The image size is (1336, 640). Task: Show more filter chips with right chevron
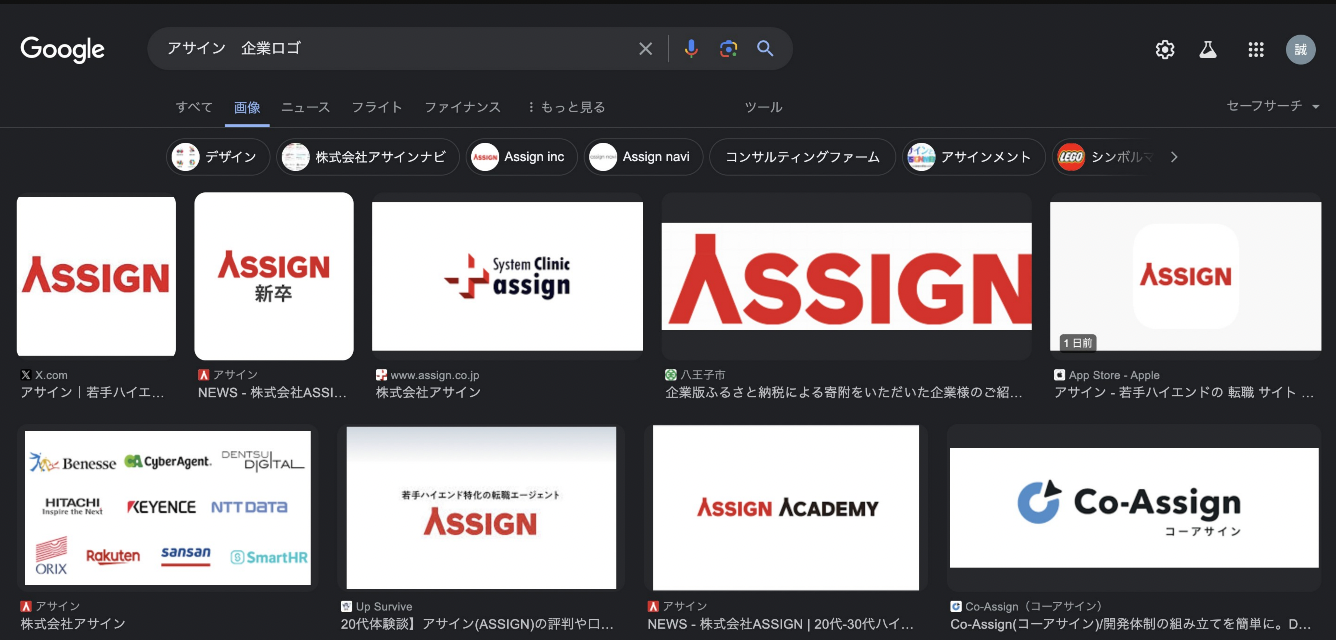[1174, 157]
